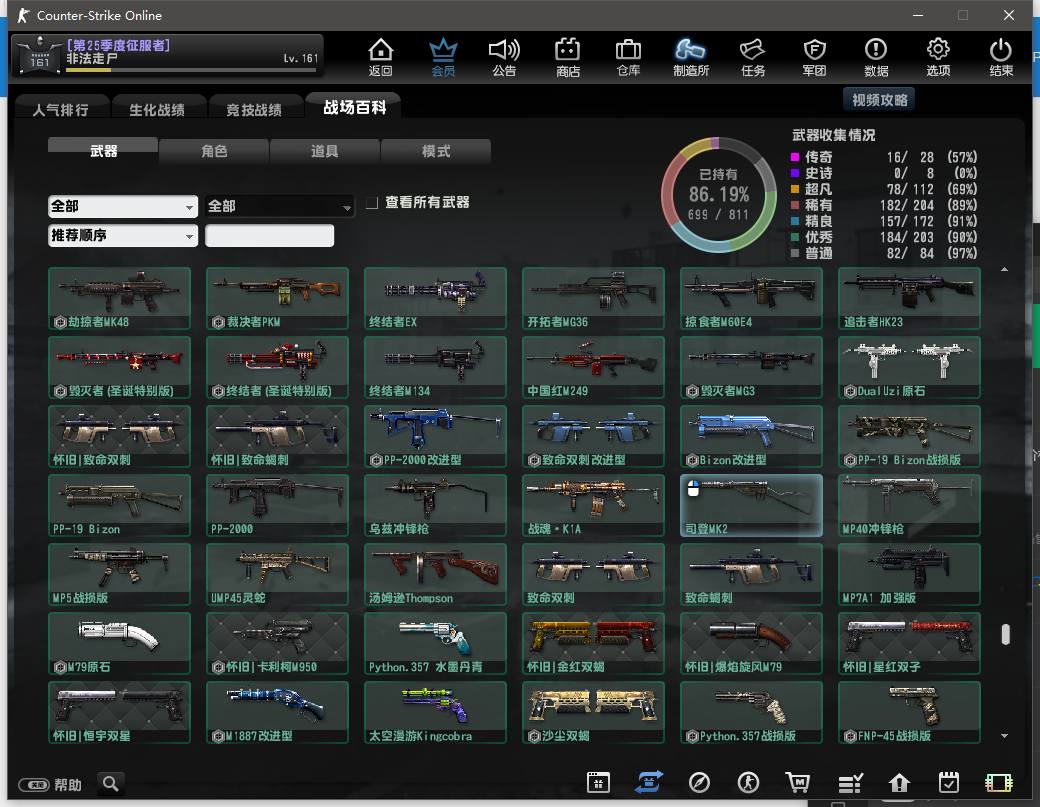Click the magnifier search icon beside 帮助
The height and width of the screenshot is (807, 1040).
[x=111, y=784]
